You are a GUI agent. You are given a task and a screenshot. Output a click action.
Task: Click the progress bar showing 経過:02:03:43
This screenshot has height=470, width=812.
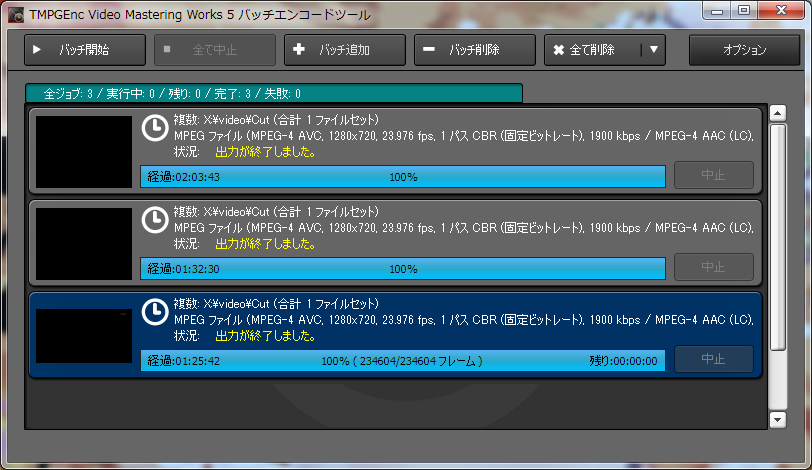click(403, 177)
